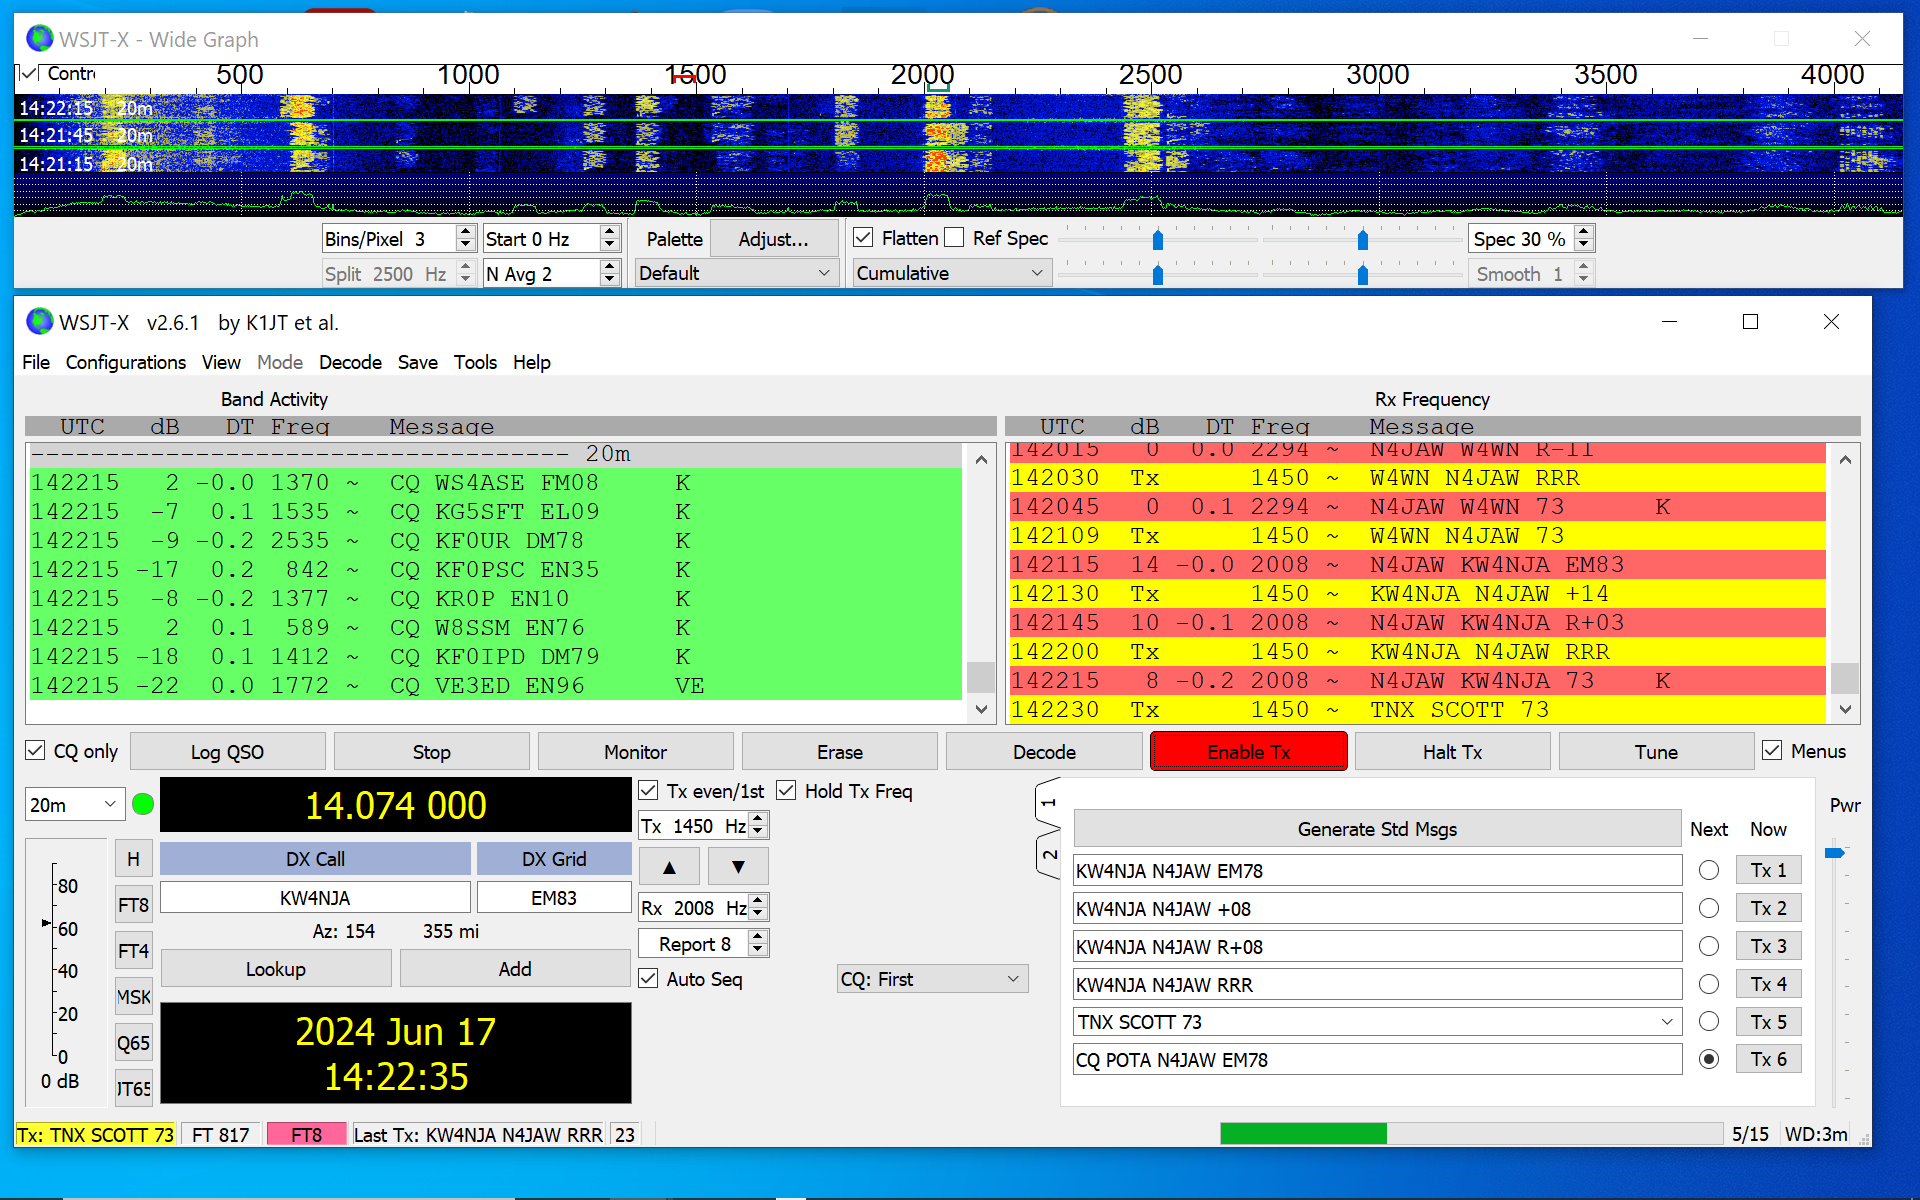Screen dimensions: 1920x1200
Task: Select the Q65 mode button
Action: point(133,1043)
